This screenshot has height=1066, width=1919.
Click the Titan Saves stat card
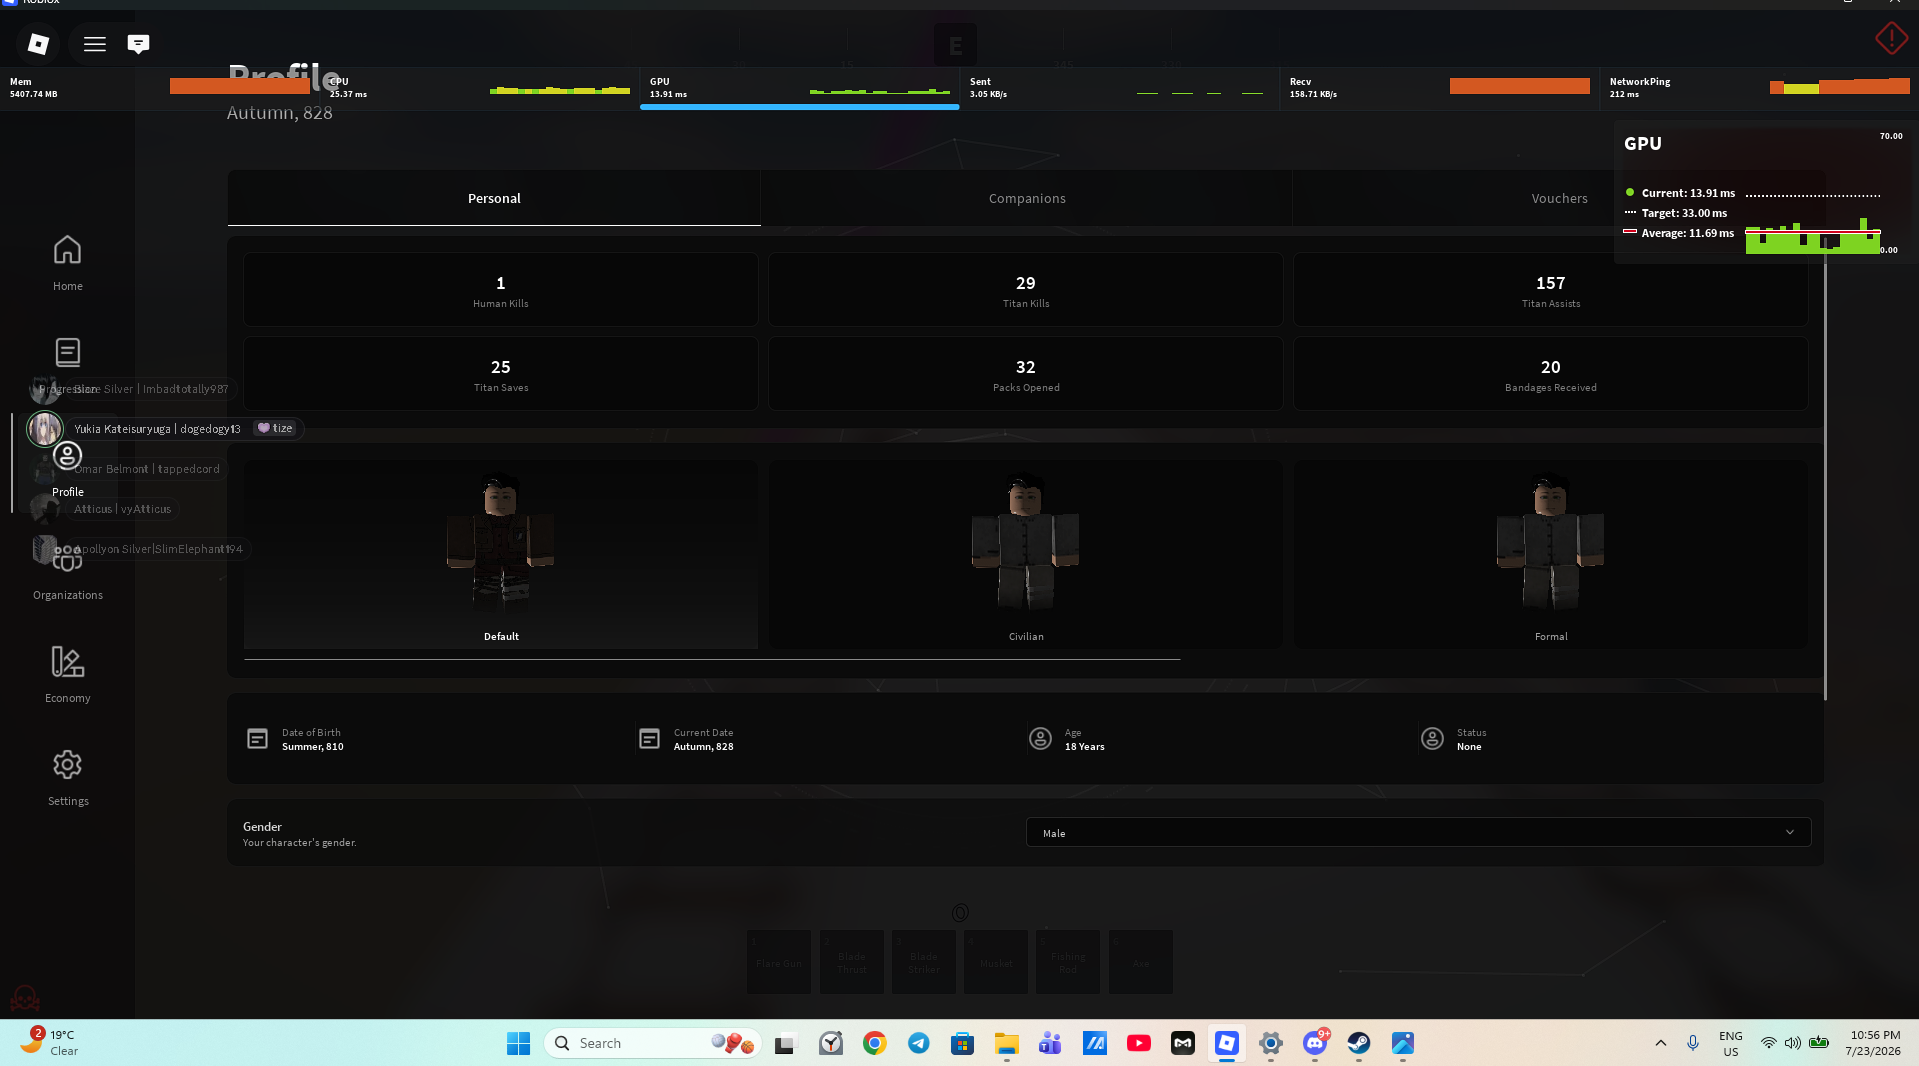coord(501,374)
